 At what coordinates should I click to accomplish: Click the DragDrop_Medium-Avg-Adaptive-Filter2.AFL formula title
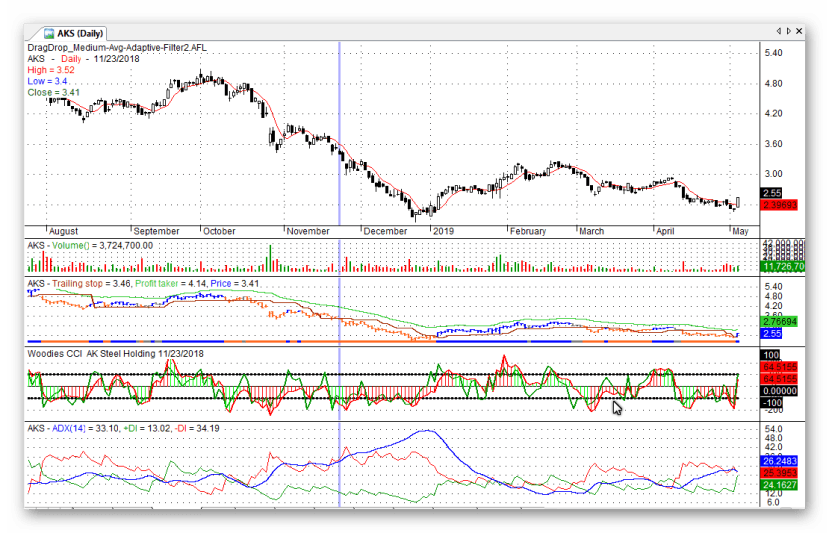click(x=117, y=48)
